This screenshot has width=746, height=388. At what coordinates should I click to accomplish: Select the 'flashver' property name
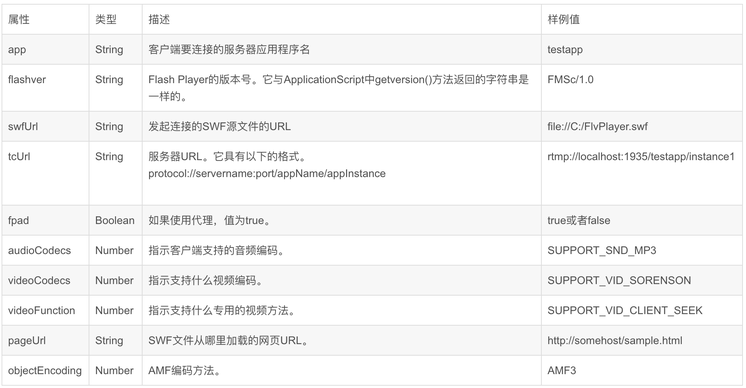pyautogui.click(x=27, y=79)
